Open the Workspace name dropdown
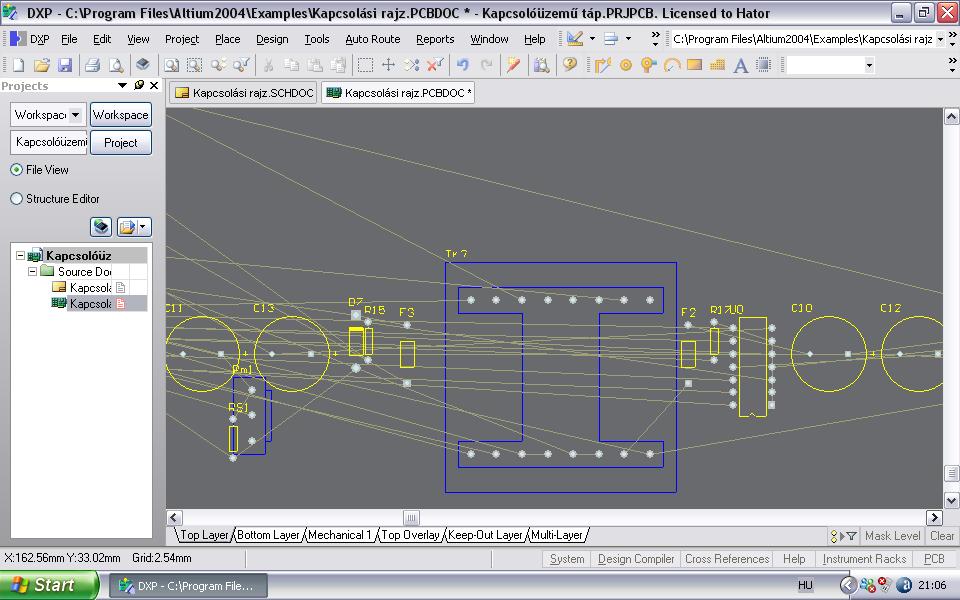Viewport: 960px width, 600px height. 75,115
